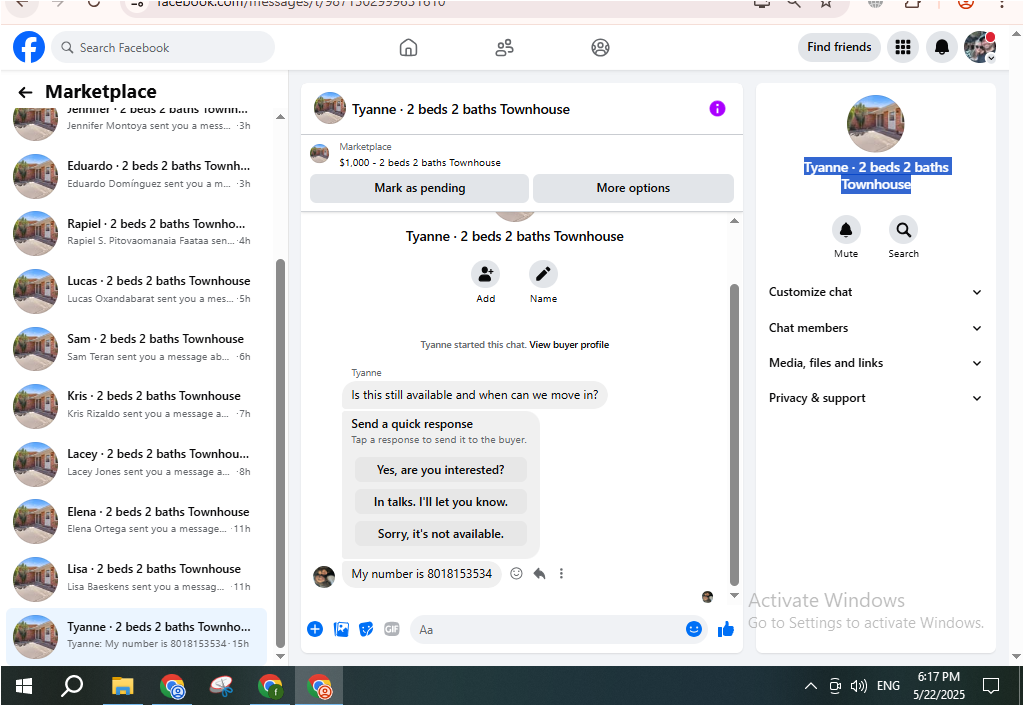This screenshot has height=706, width=1024.
Task: Send 'Yes, are you interested?' response
Action: click(x=440, y=470)
